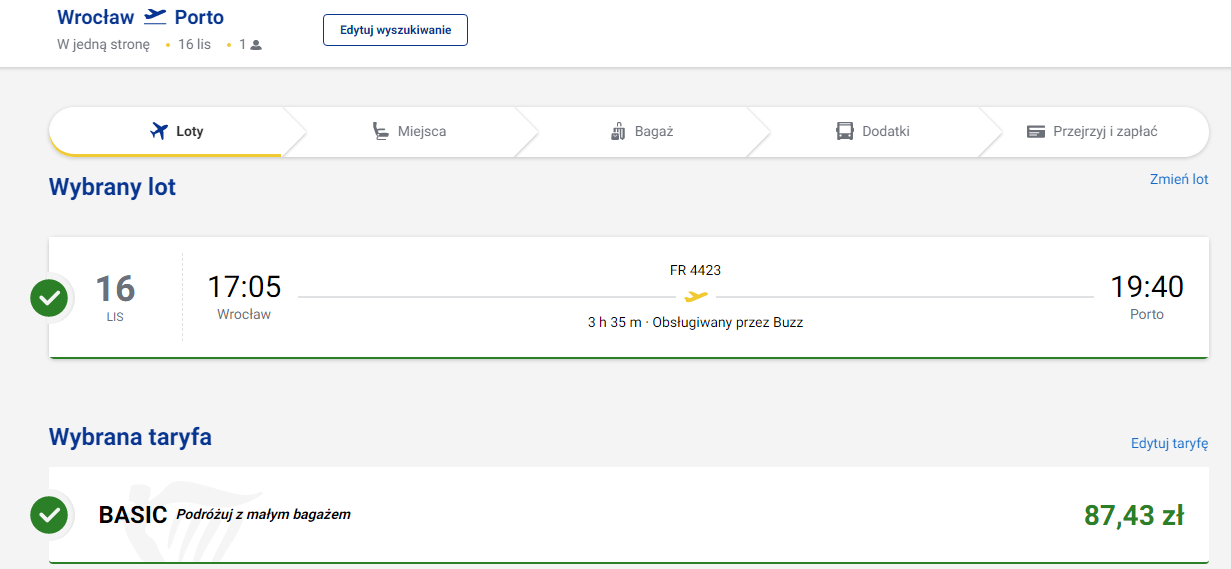The width and height of the screenshot is (1231, 569).
Task: Open the Przejrzyj i zapłać step
Action: coord(1092,131)
